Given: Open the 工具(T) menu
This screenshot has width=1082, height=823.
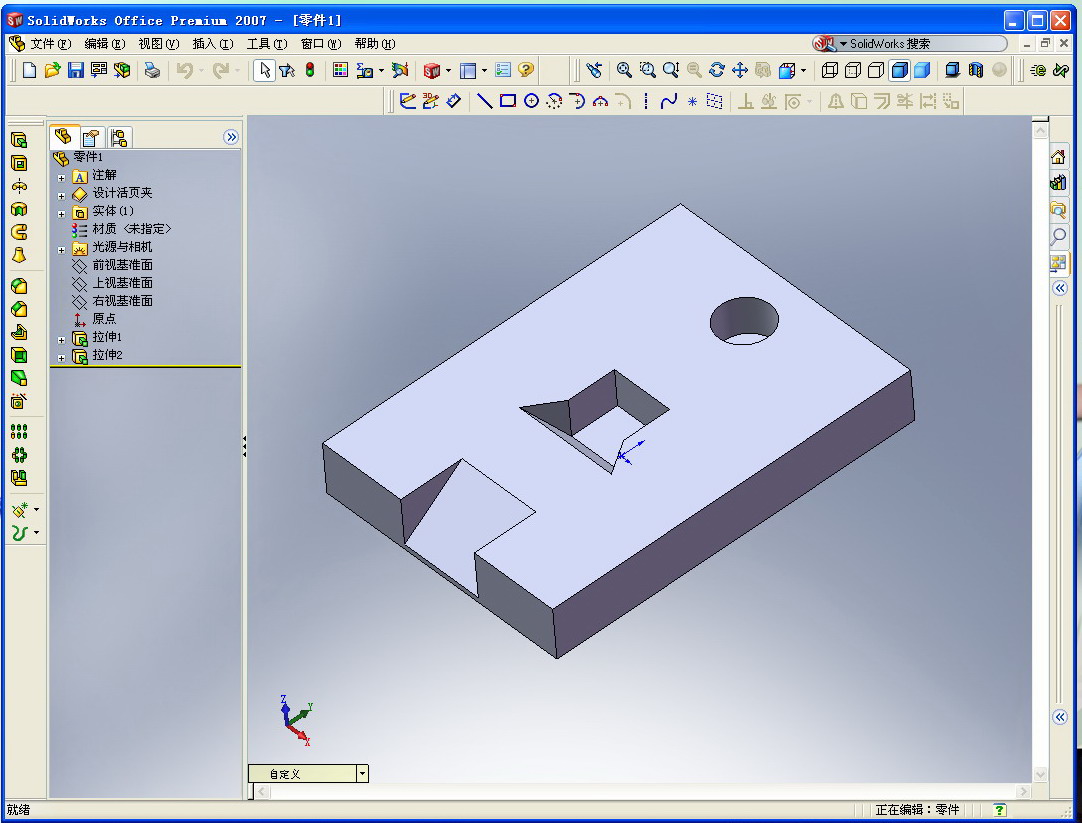Looking at the screenshot, I should [267, 43].
